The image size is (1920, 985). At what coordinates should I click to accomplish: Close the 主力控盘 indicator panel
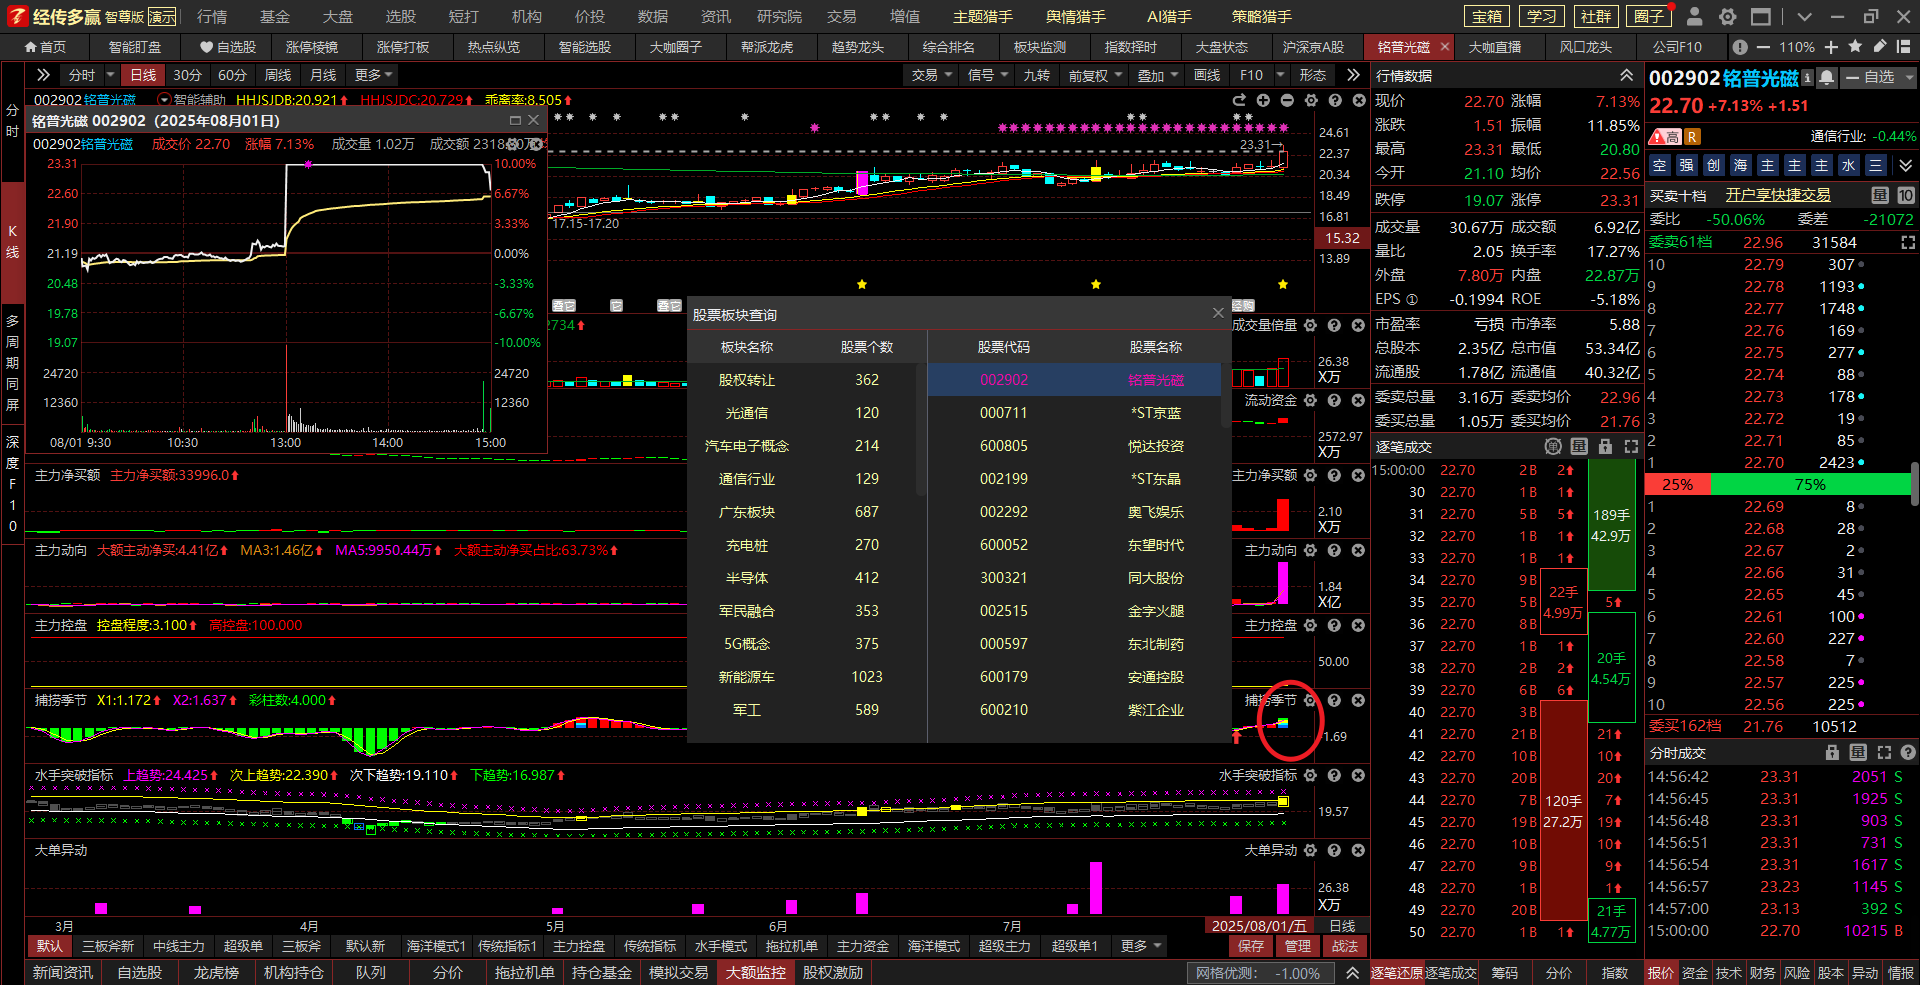[x=1358, y=625]
